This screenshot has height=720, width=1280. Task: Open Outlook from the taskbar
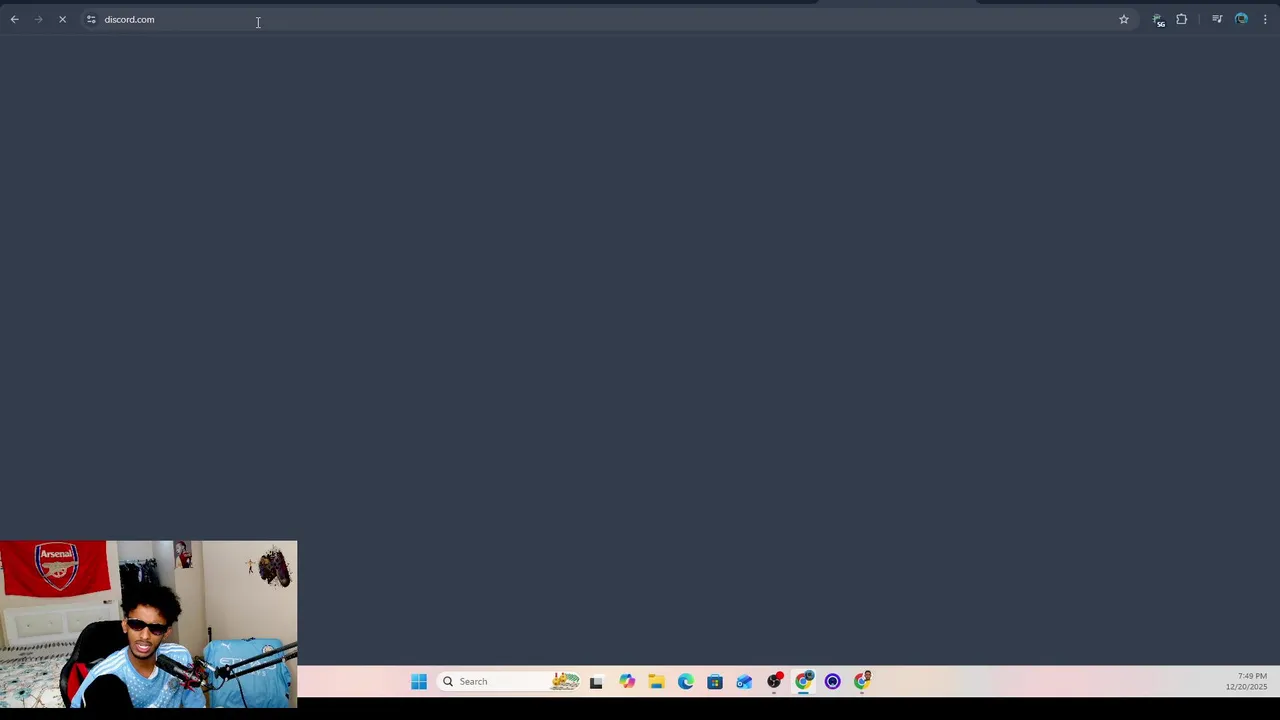(744, 682)
